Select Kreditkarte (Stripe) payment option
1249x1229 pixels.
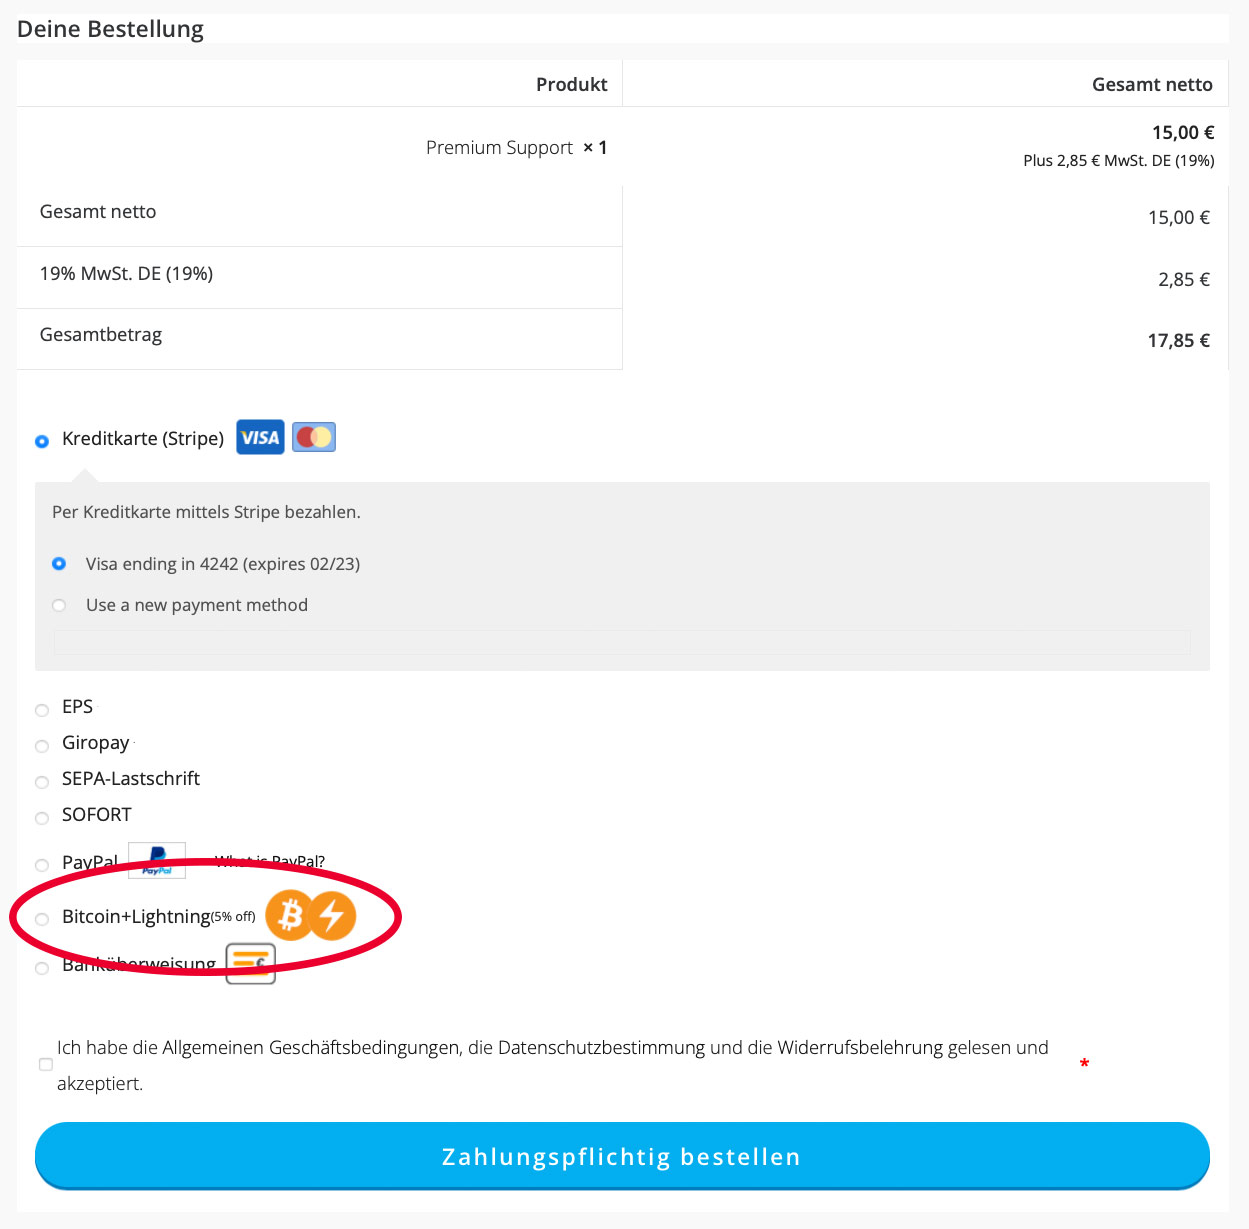tap(42, 441)
